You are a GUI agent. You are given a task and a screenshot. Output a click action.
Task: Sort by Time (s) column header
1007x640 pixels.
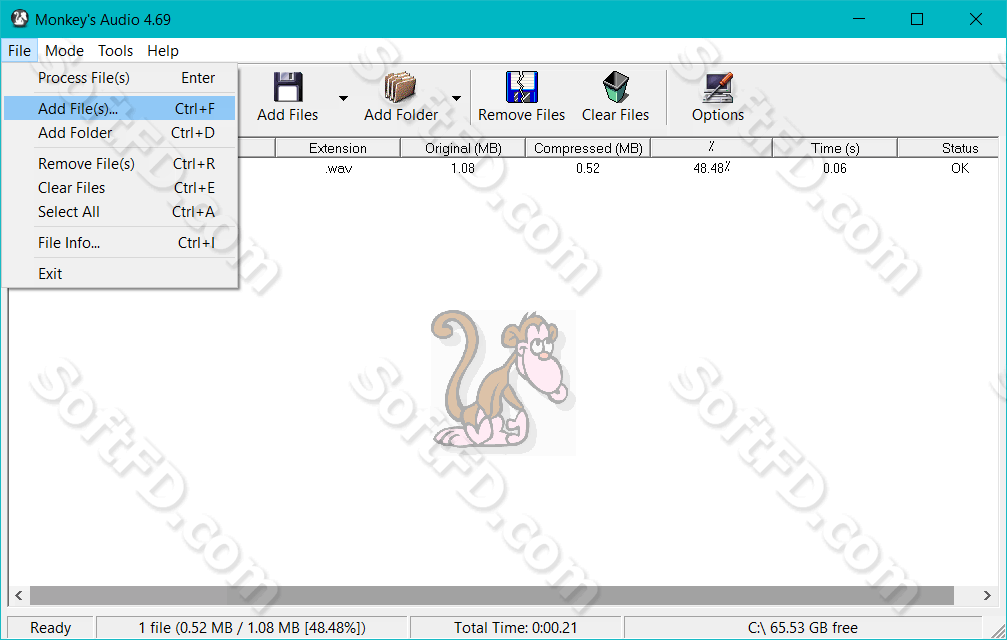coord(835,148)
